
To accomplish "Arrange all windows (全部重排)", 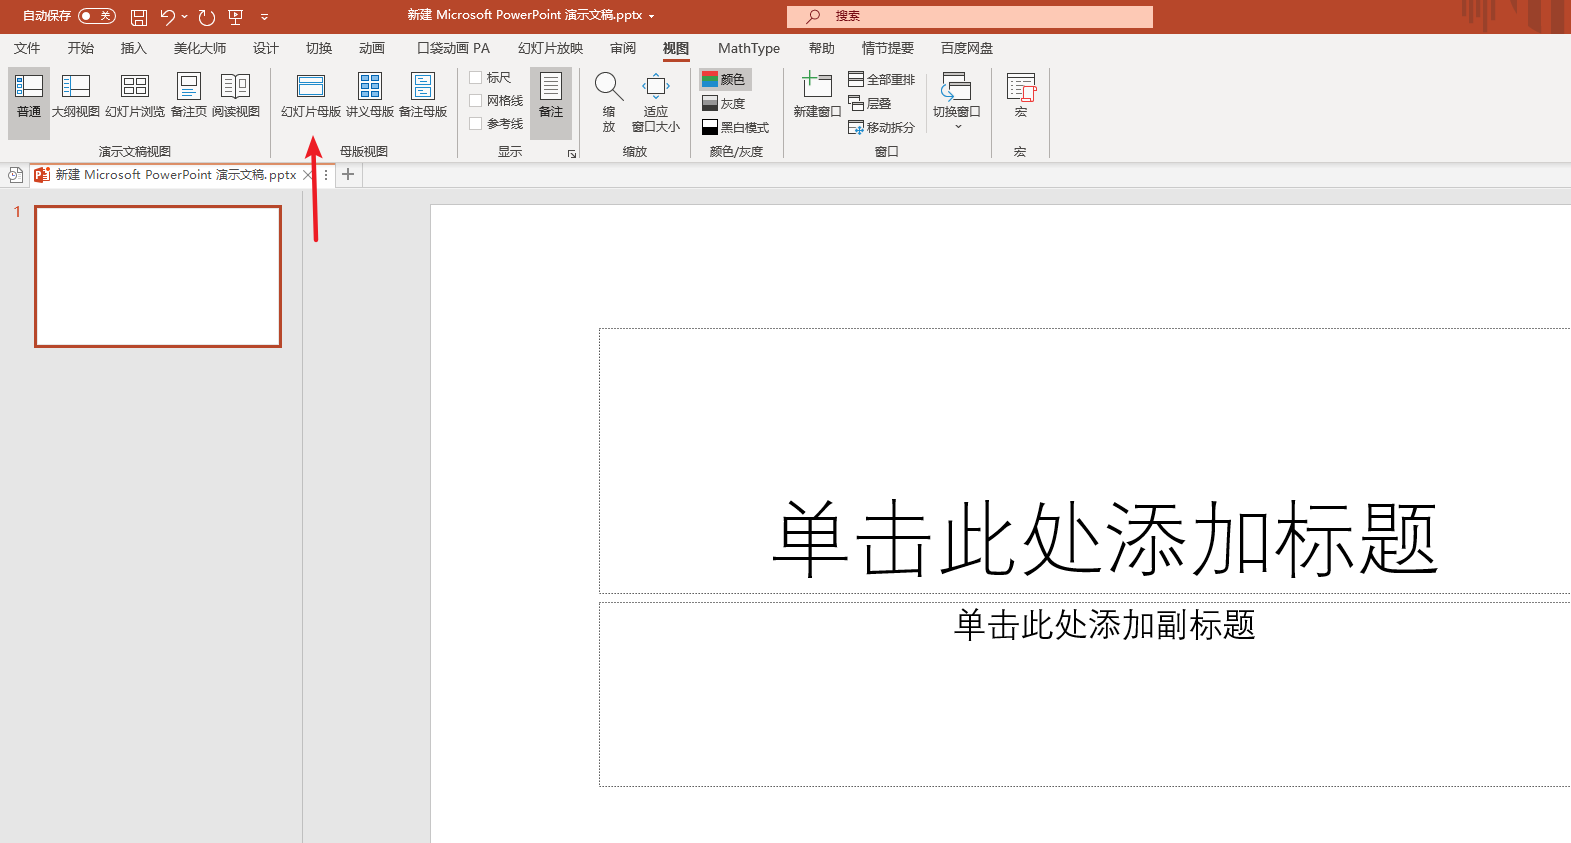I will pos(882,79).
